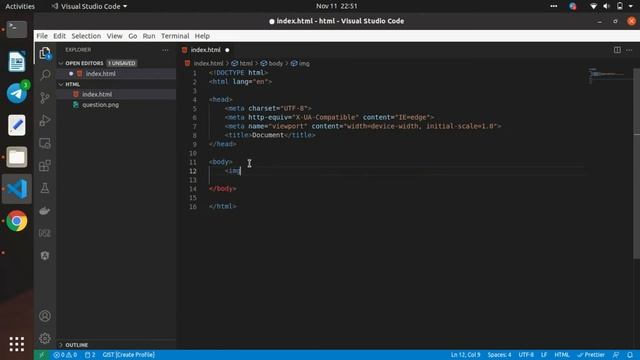
Task: Open the text editor app in dock
Action: pos(17,125)
